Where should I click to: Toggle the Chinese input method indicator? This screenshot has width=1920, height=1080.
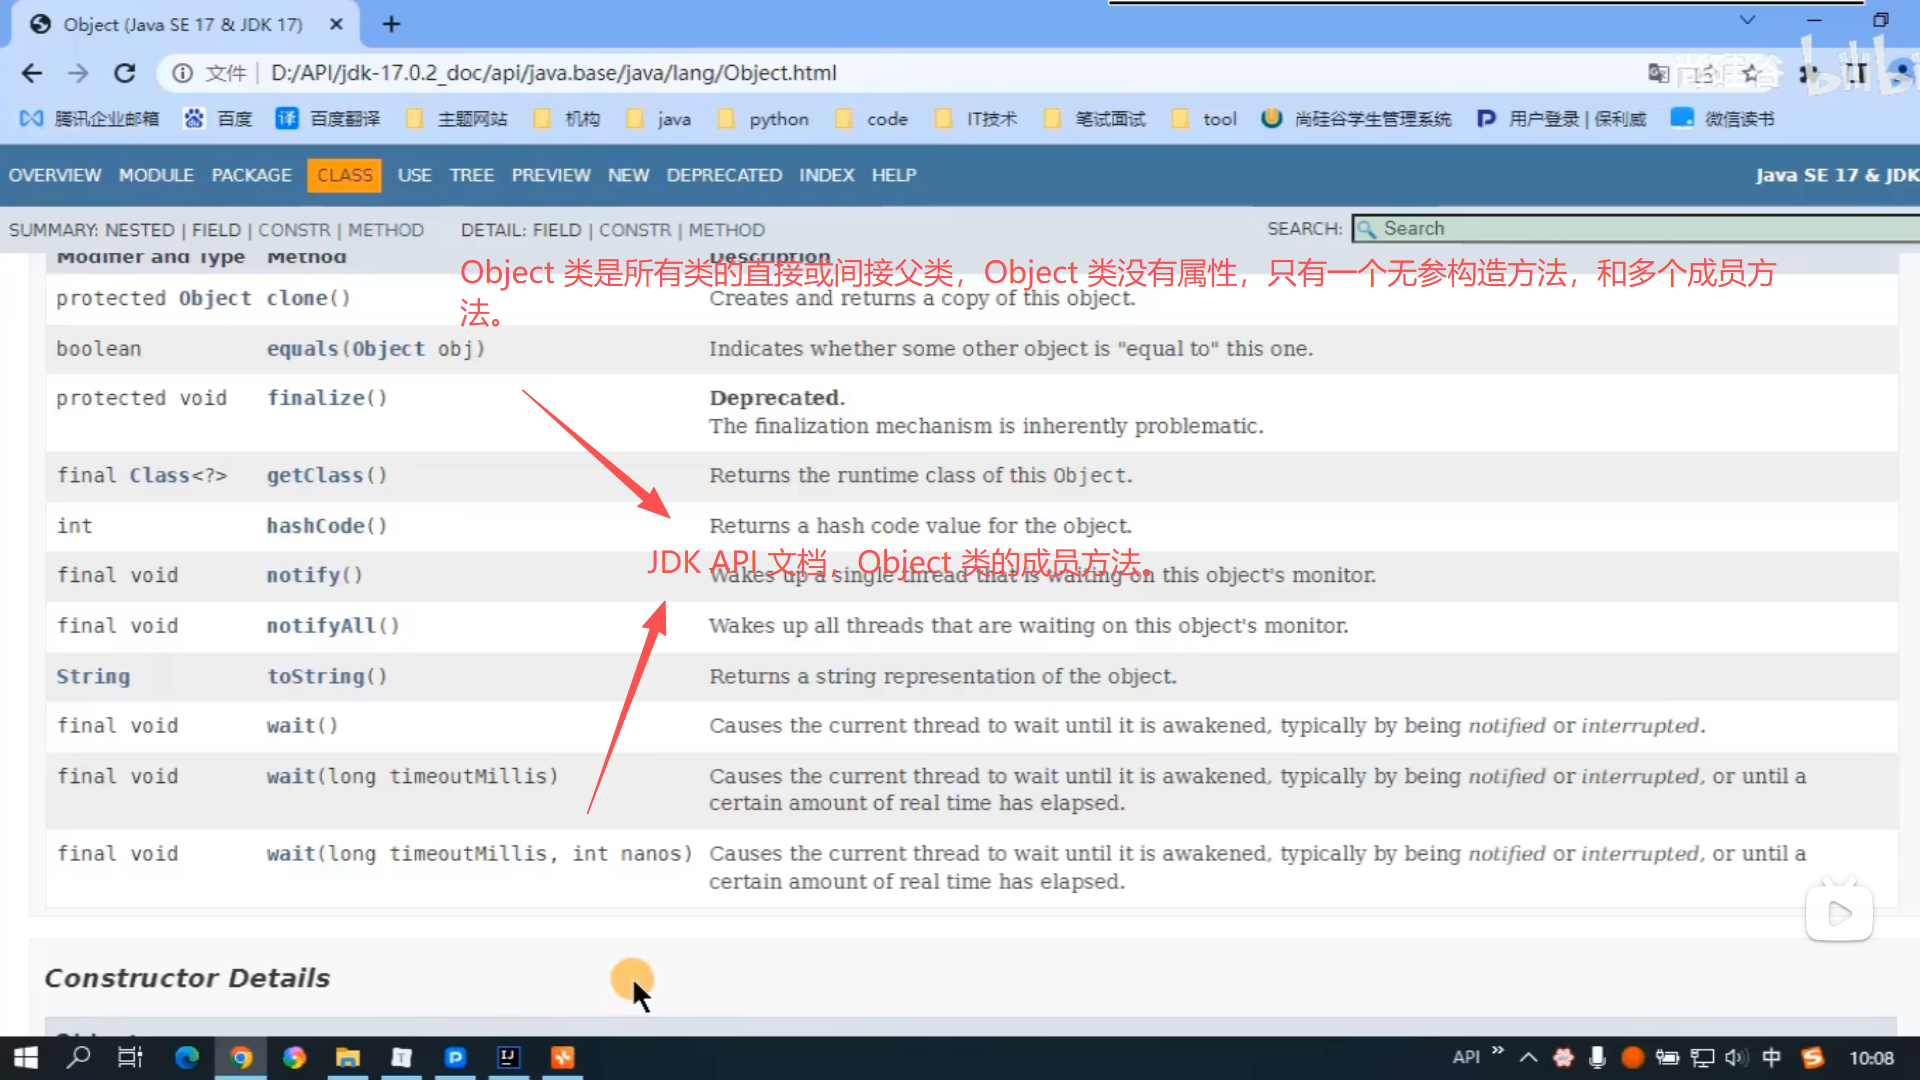(1771, 1057)
